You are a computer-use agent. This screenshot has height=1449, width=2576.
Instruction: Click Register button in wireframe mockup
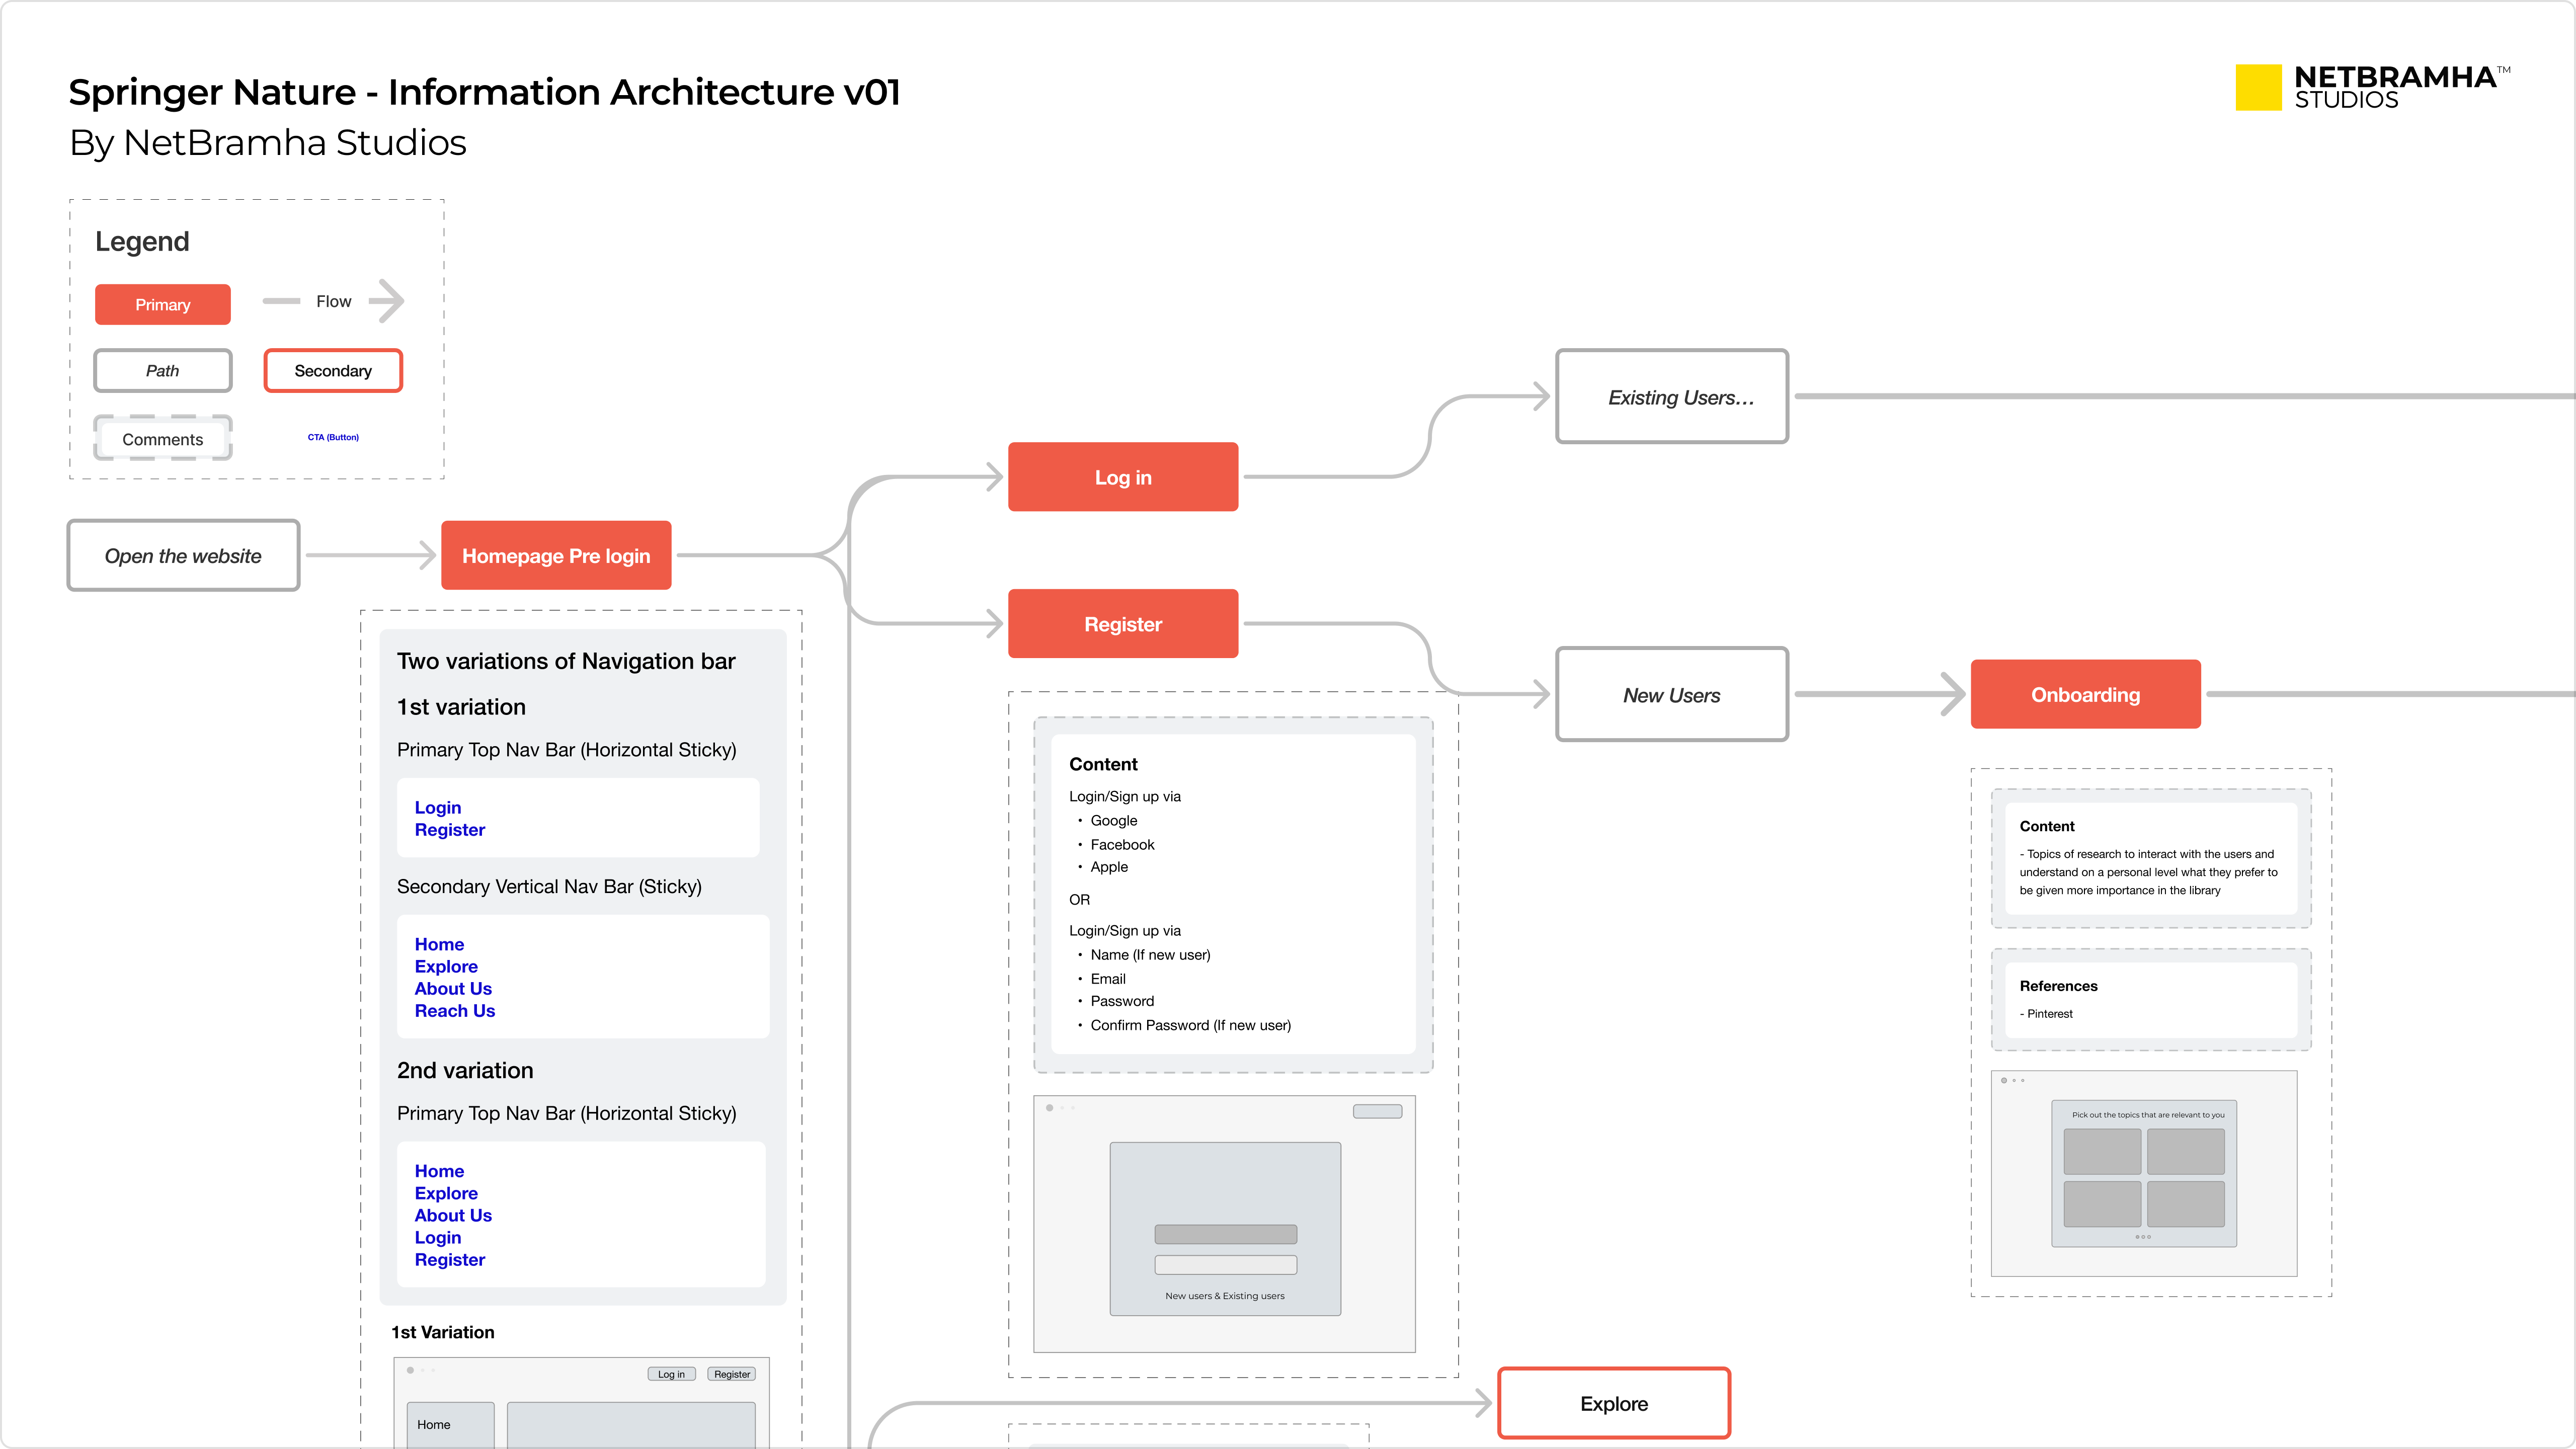(x=732, y=1374)
